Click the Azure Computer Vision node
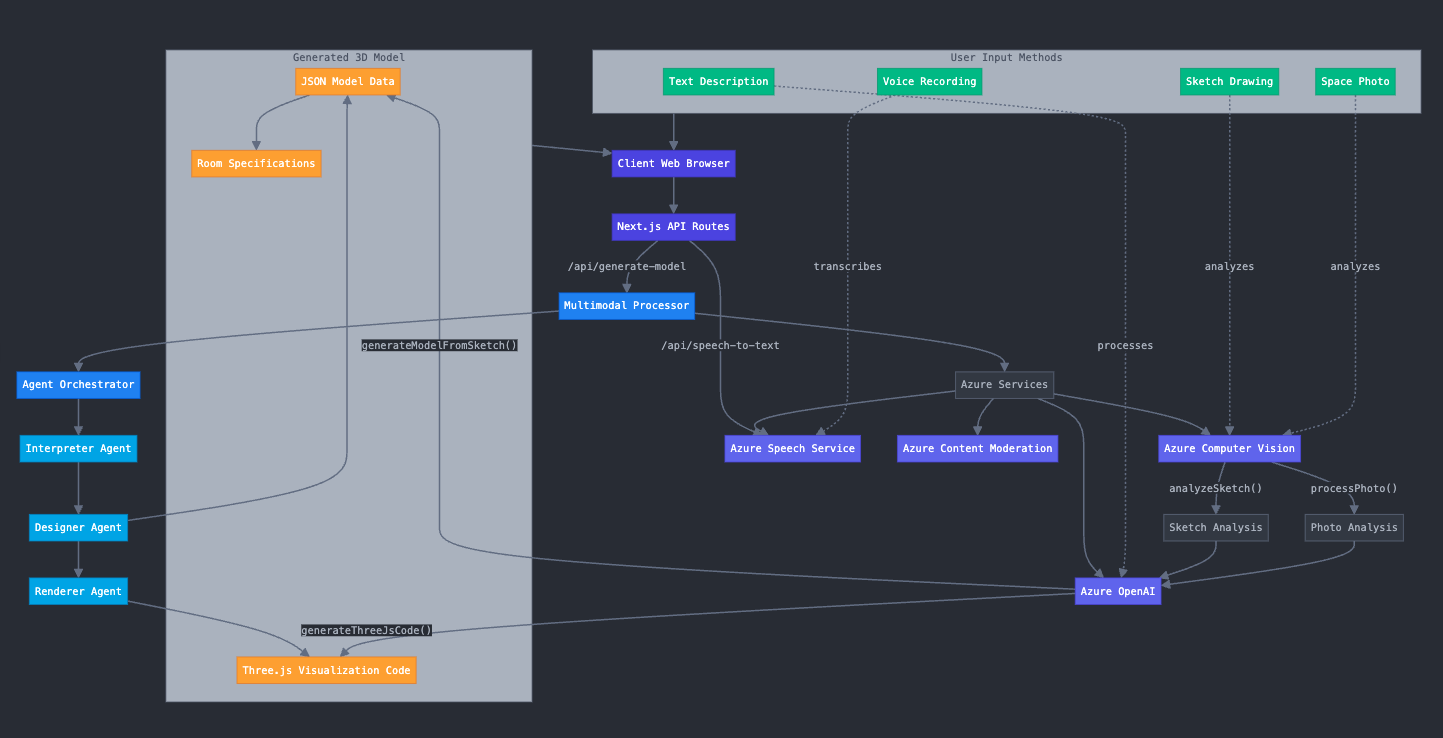 [x=1228, y=448]
